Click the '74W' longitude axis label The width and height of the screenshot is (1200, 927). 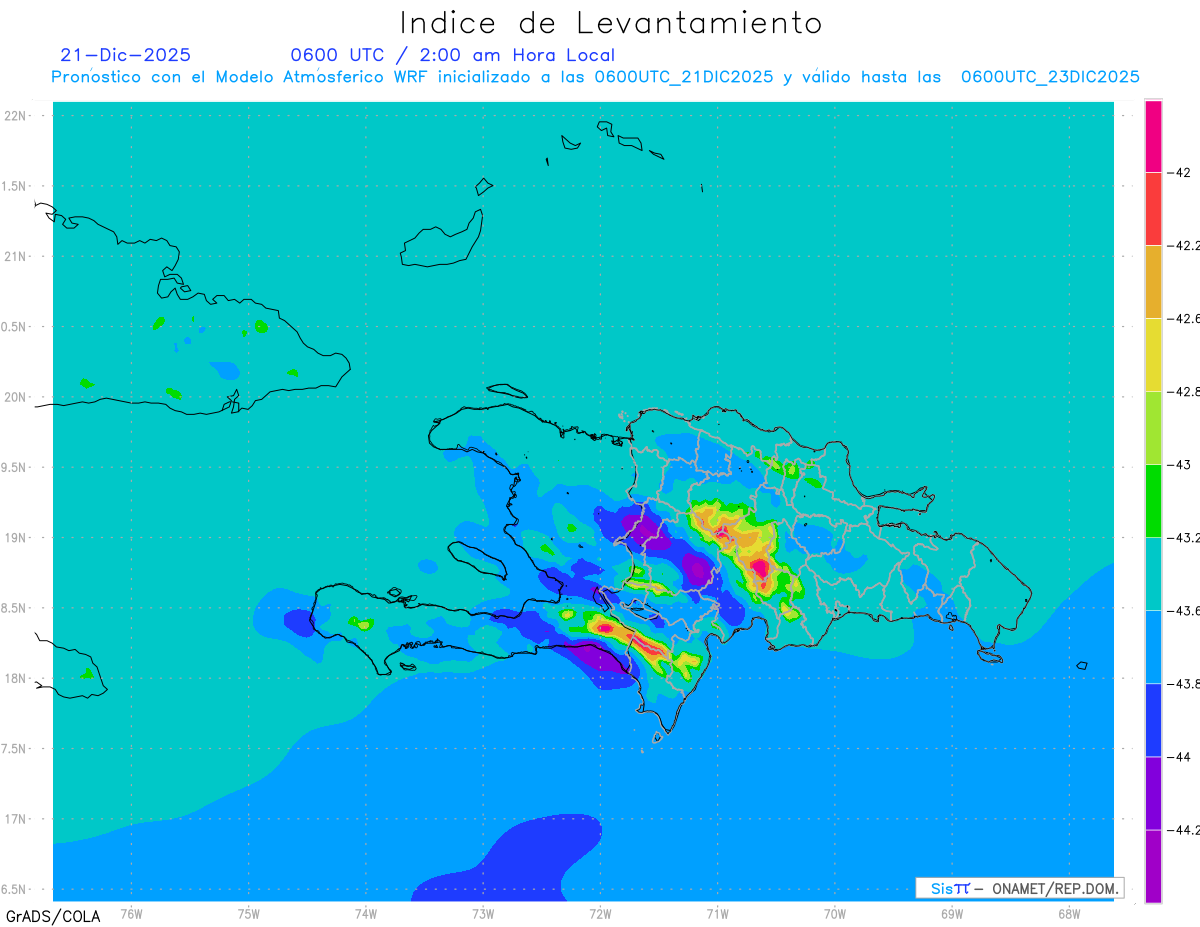(366, 914)
